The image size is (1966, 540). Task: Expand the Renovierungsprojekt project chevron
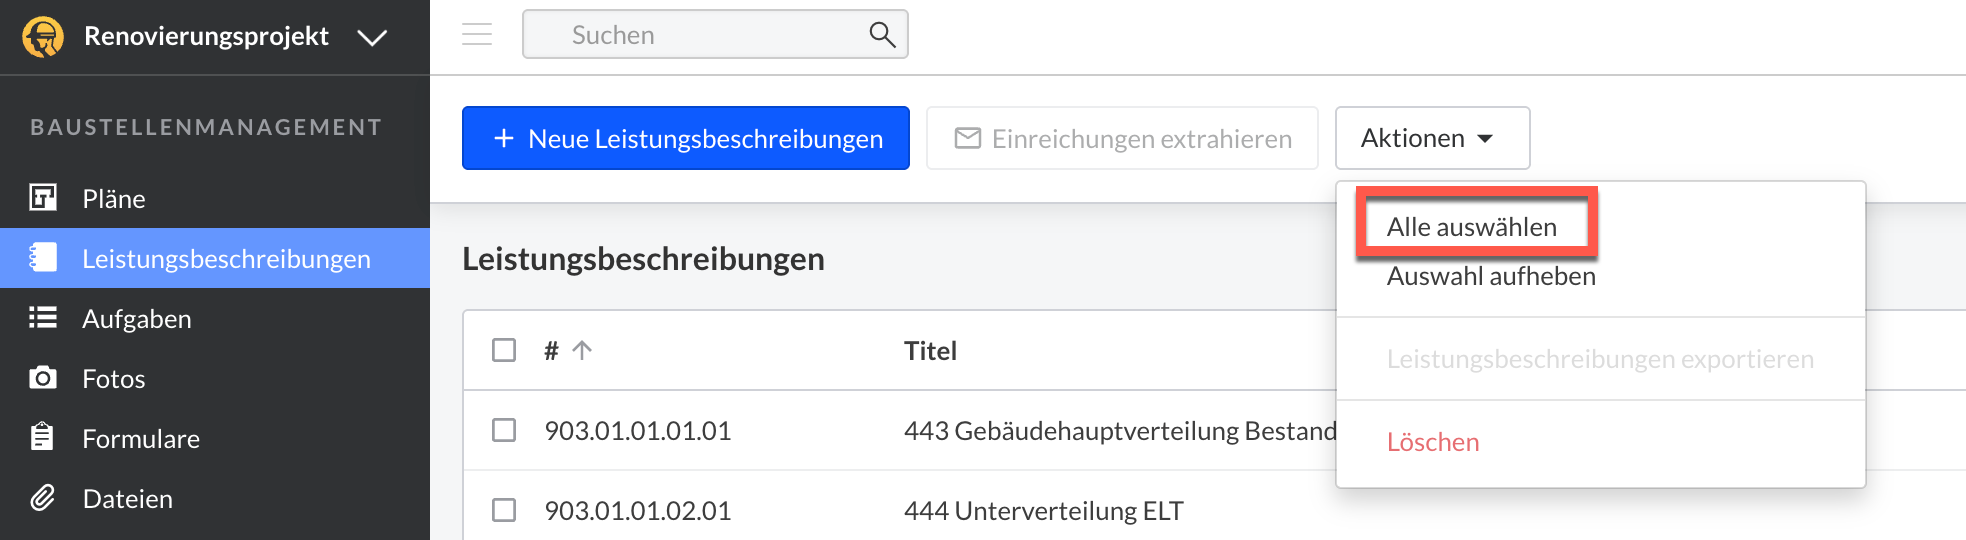pyautogui.click(x=372, y=38)
